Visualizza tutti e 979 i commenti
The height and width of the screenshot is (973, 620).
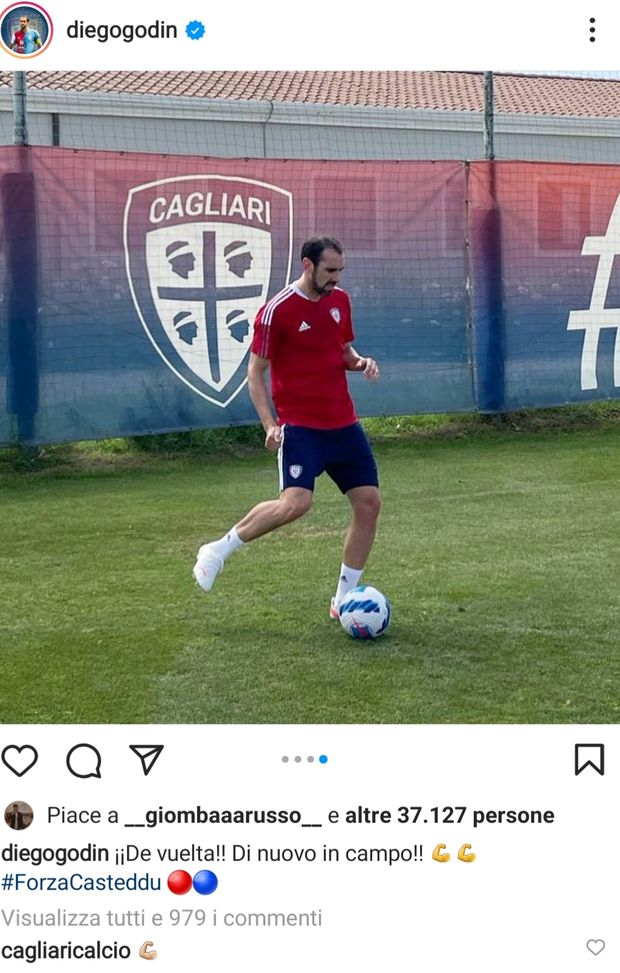pyautogui.click(x=161, y=918)
